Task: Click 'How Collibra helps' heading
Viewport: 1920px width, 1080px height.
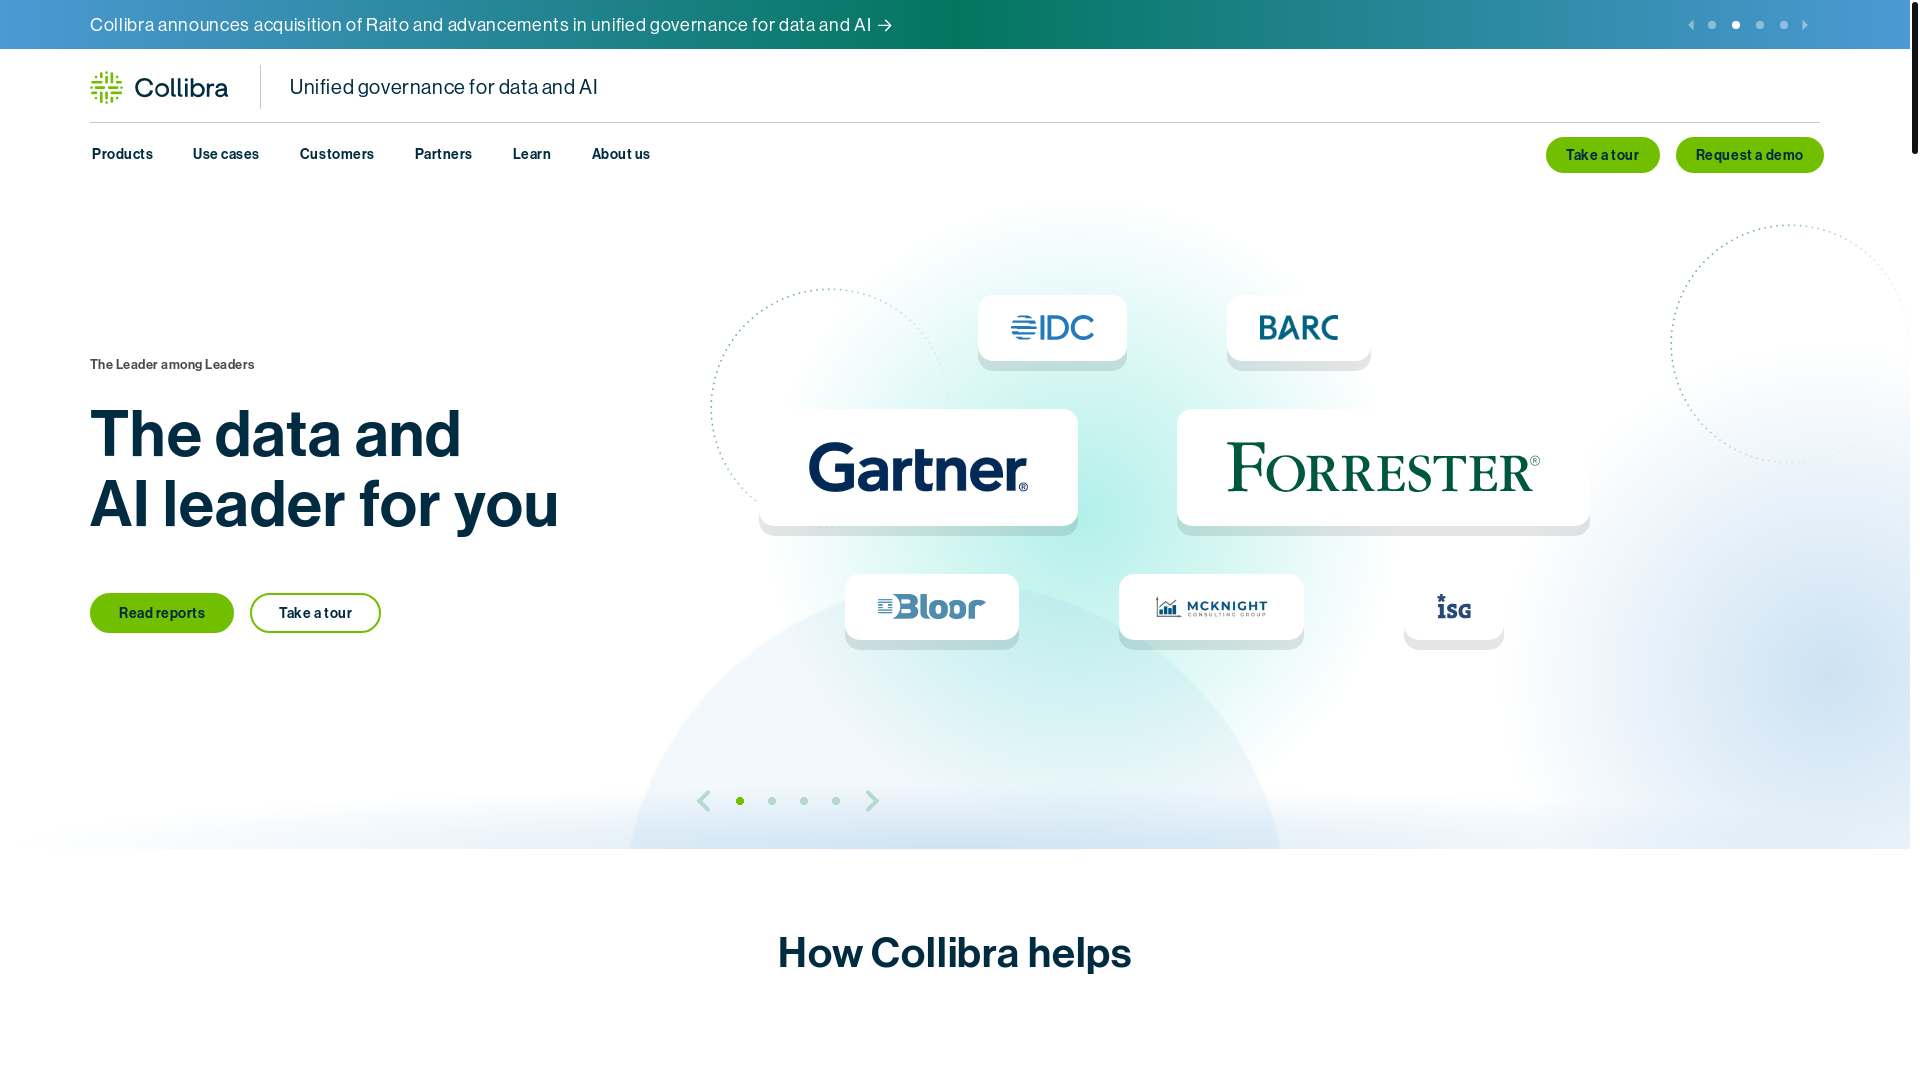Action: point(955,953)
